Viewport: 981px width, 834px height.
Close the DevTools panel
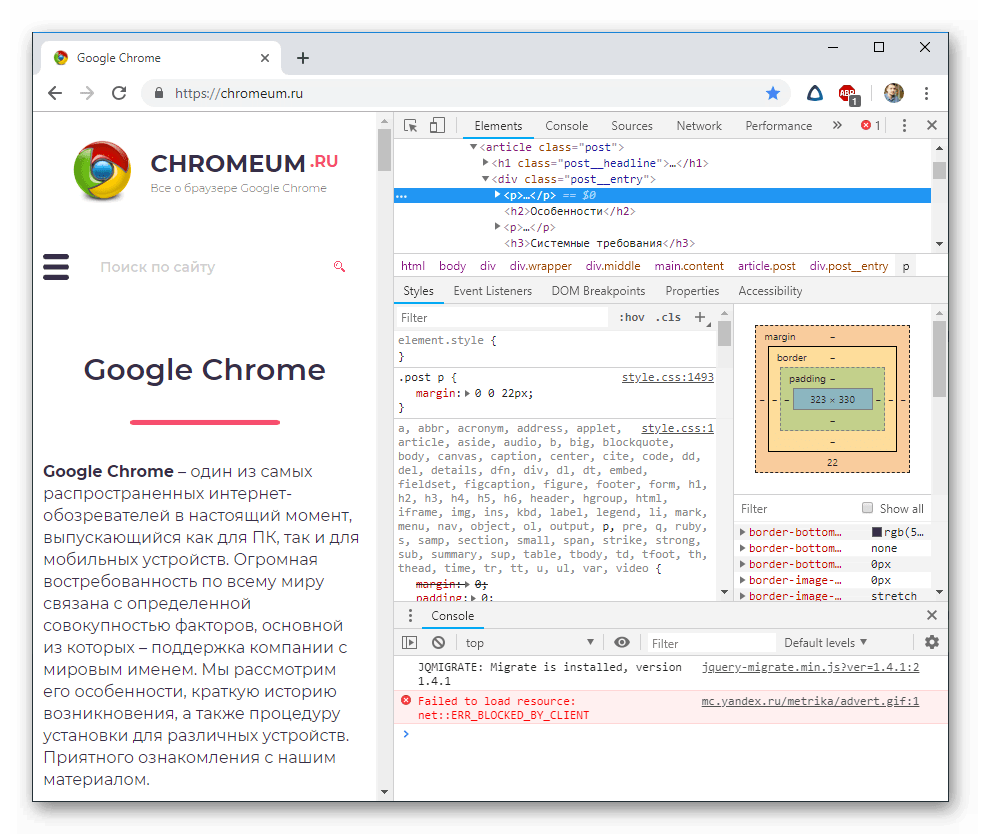[932, 126]
